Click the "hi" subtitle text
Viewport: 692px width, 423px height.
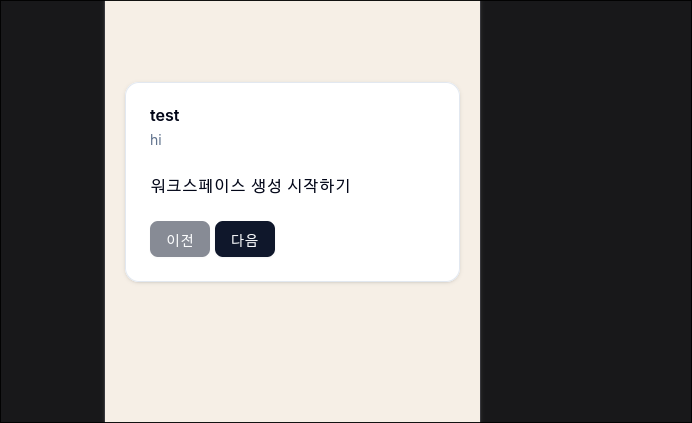click(x=156, y=140)
